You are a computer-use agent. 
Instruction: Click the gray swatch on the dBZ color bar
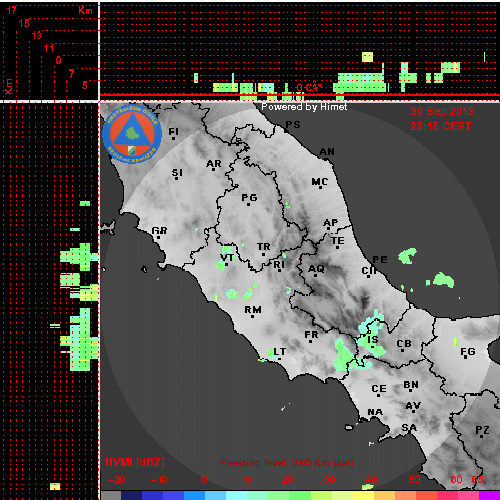coord(111,496)
